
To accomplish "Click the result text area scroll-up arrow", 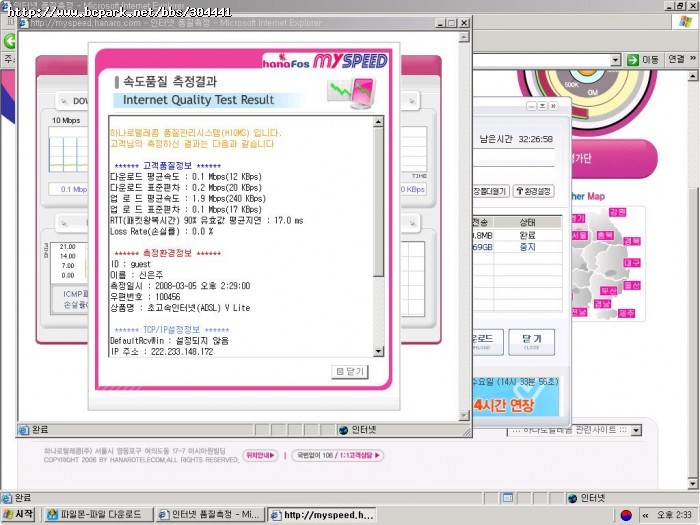I will coord(378,122).
